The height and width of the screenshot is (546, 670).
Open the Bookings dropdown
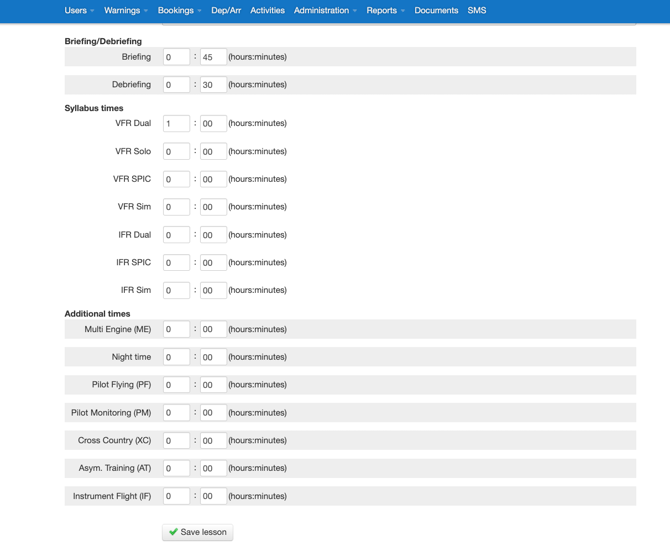[179, 11]
